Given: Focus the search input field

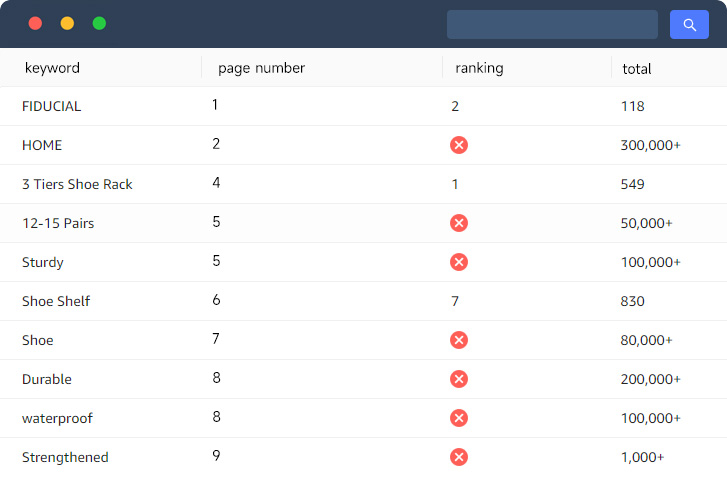Looking at the screenshot, I should point(552,25).
